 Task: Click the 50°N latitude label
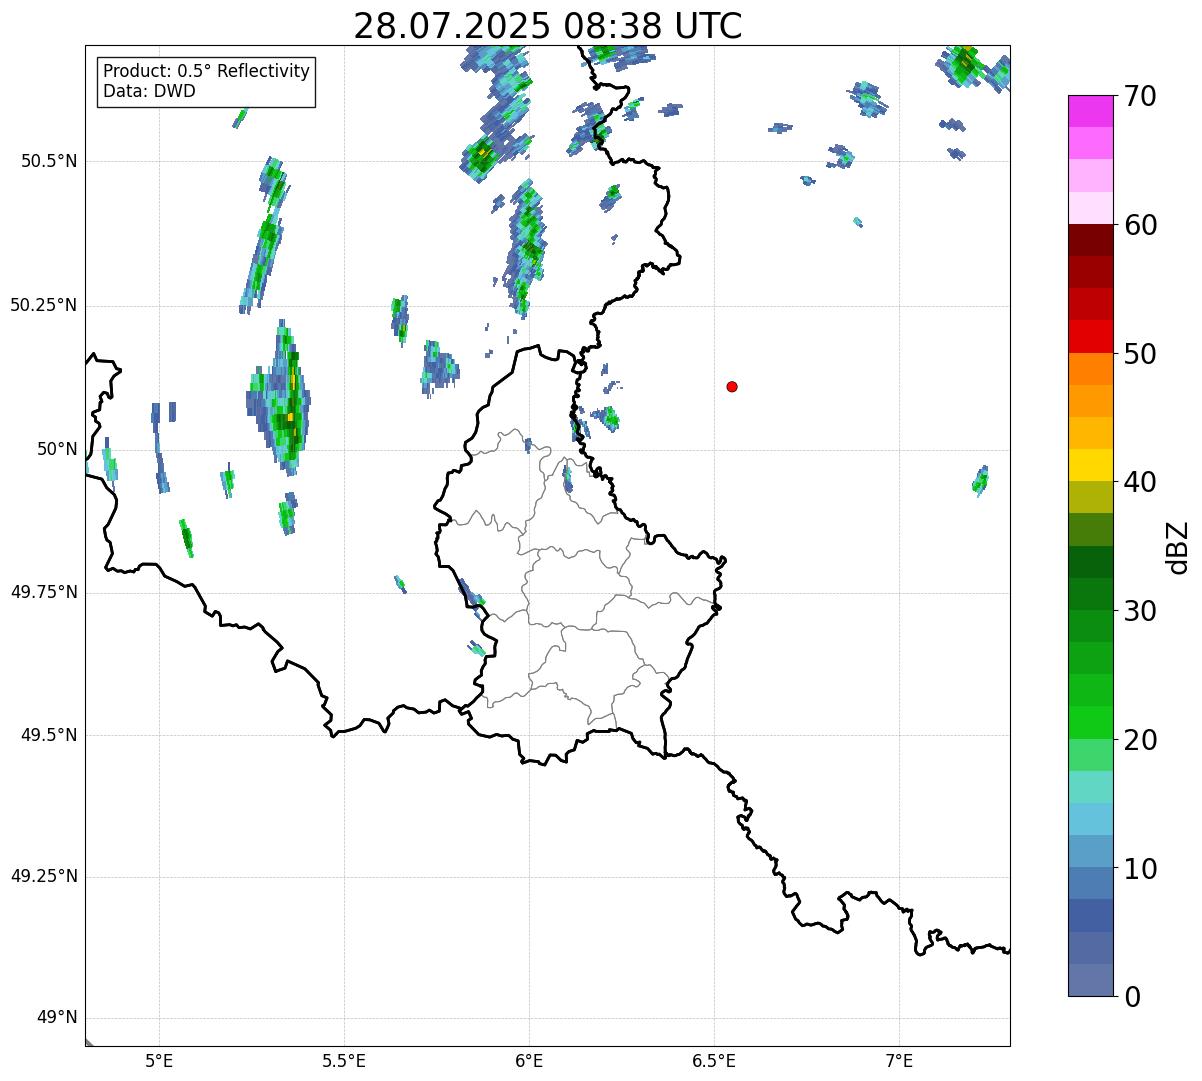point(56,449)
